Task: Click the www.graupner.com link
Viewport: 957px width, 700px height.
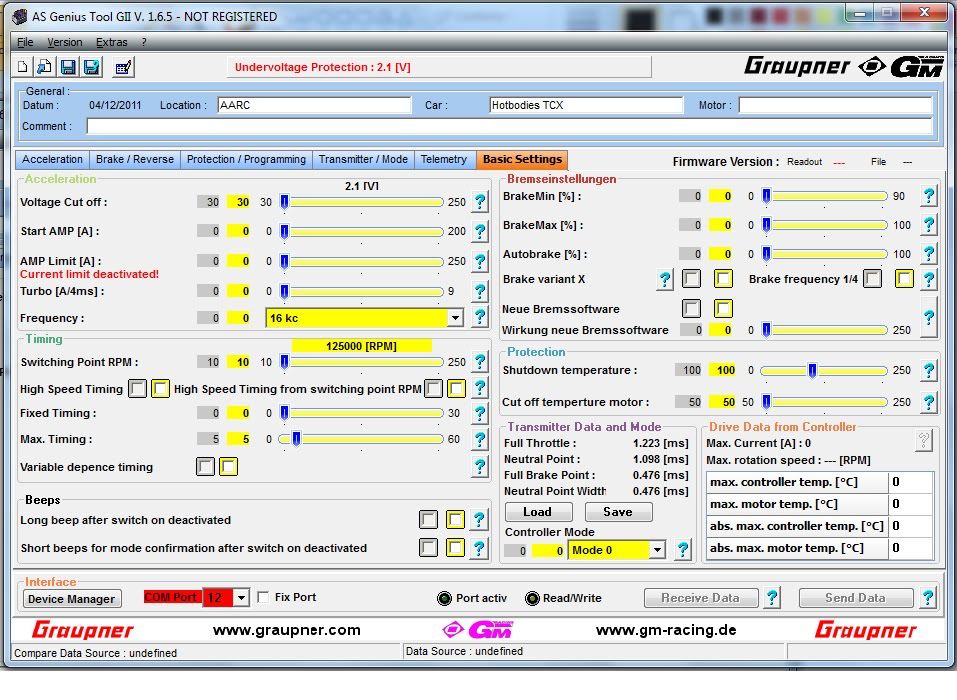Action: pos(287,630)
